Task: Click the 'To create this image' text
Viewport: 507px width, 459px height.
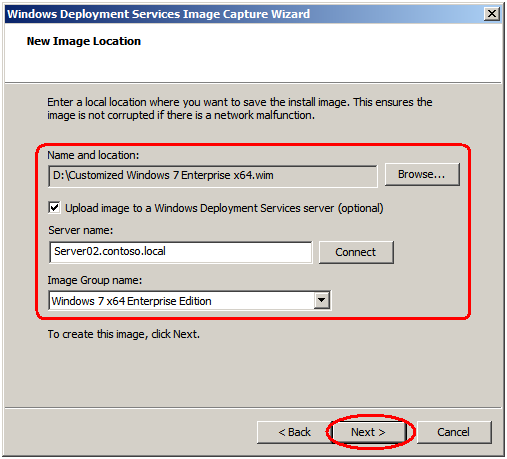Action: [x=124, y=334]
